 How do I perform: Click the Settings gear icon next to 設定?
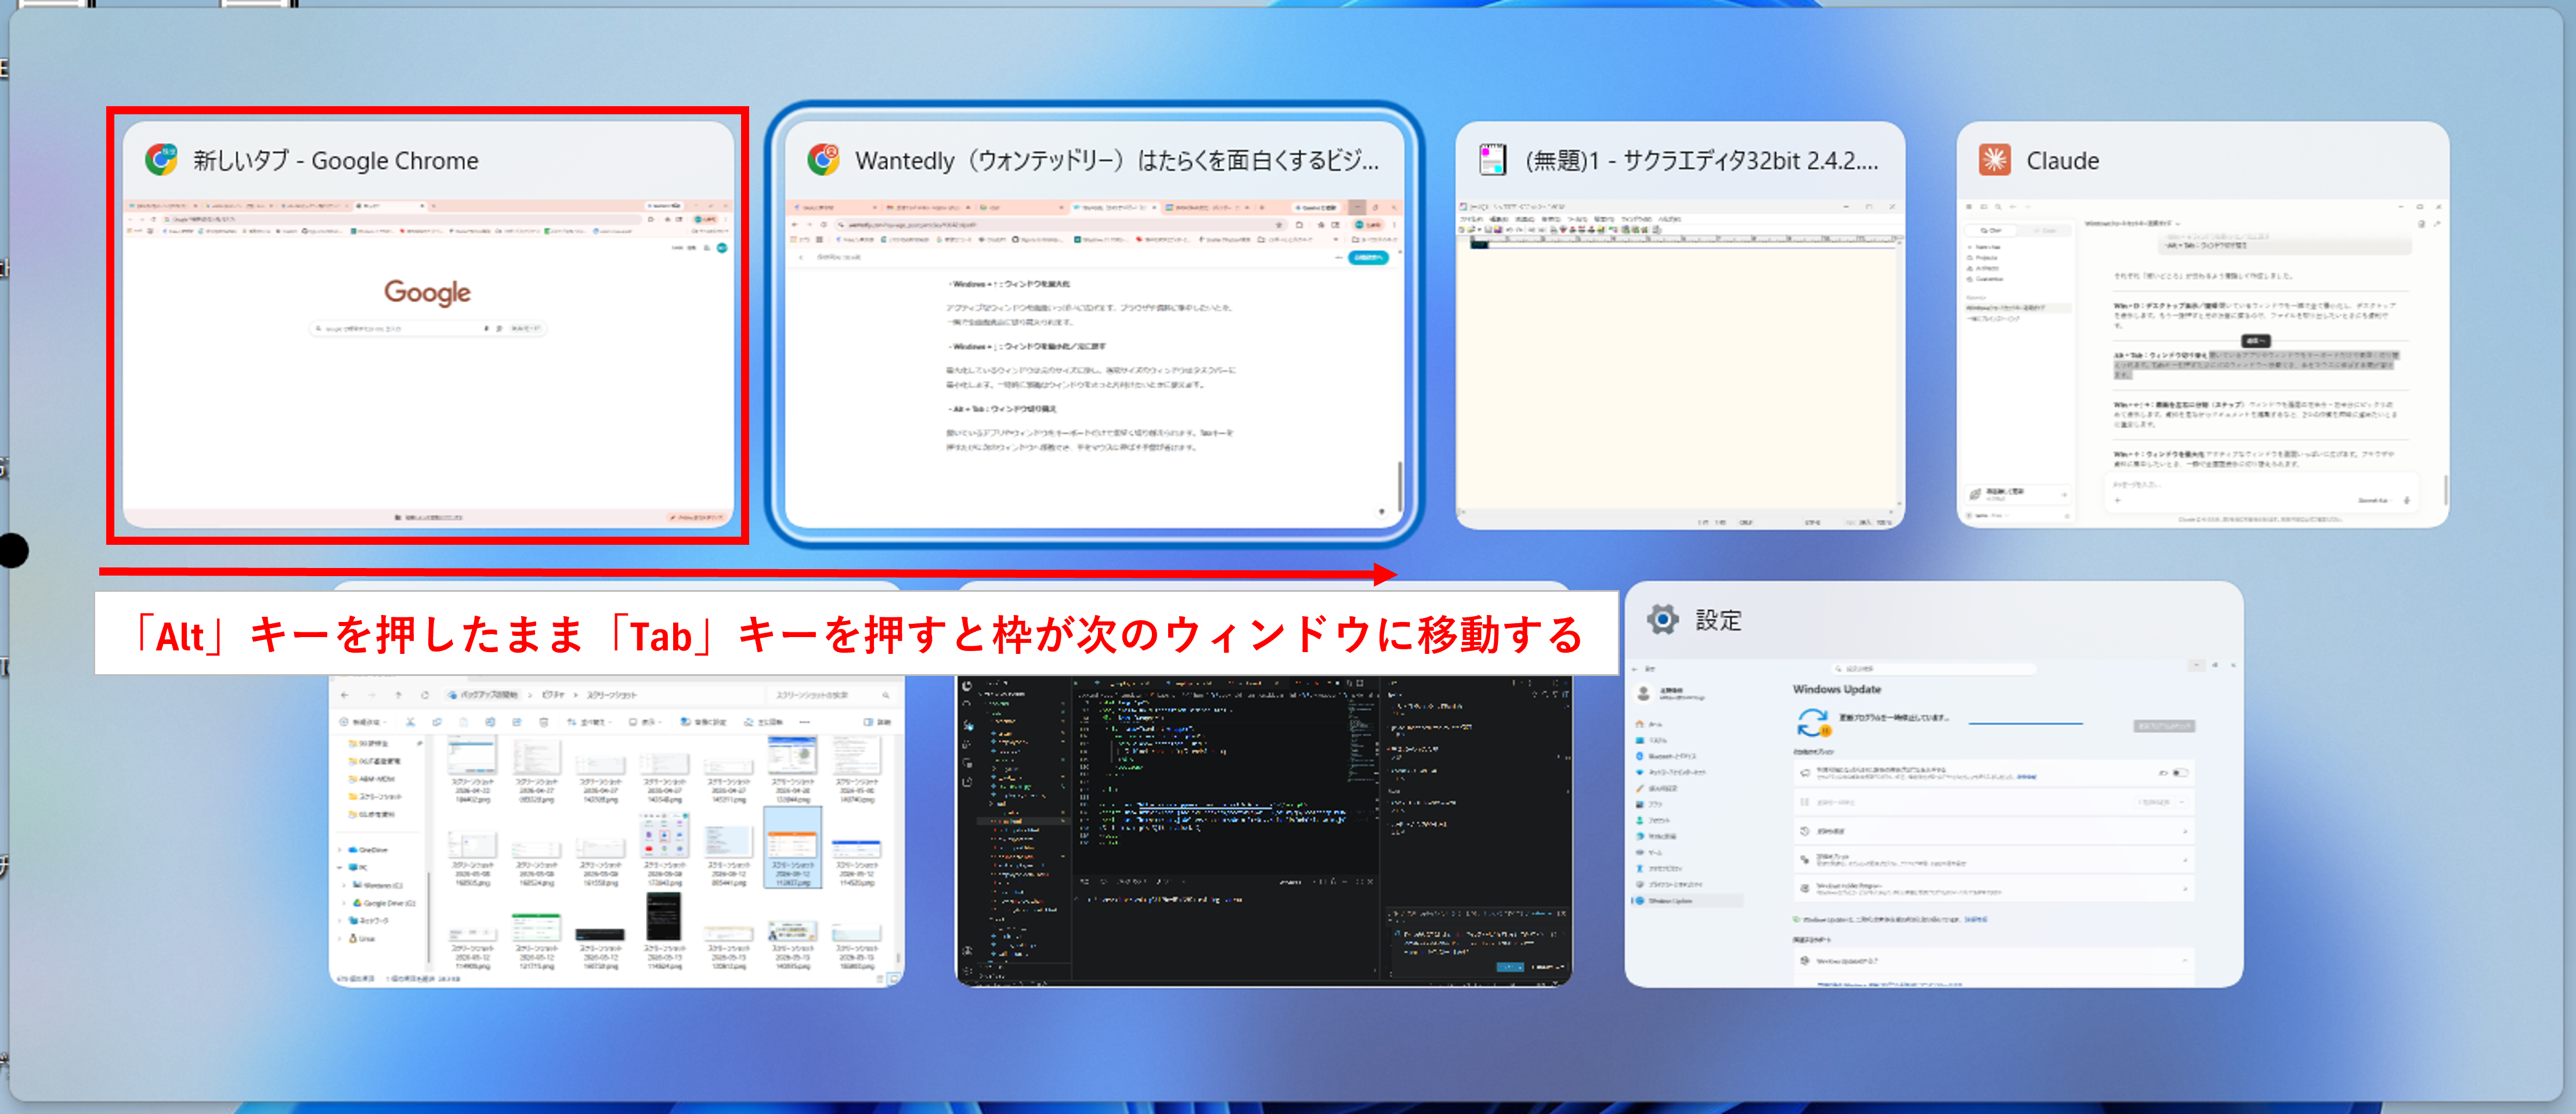coord(1663,619)
